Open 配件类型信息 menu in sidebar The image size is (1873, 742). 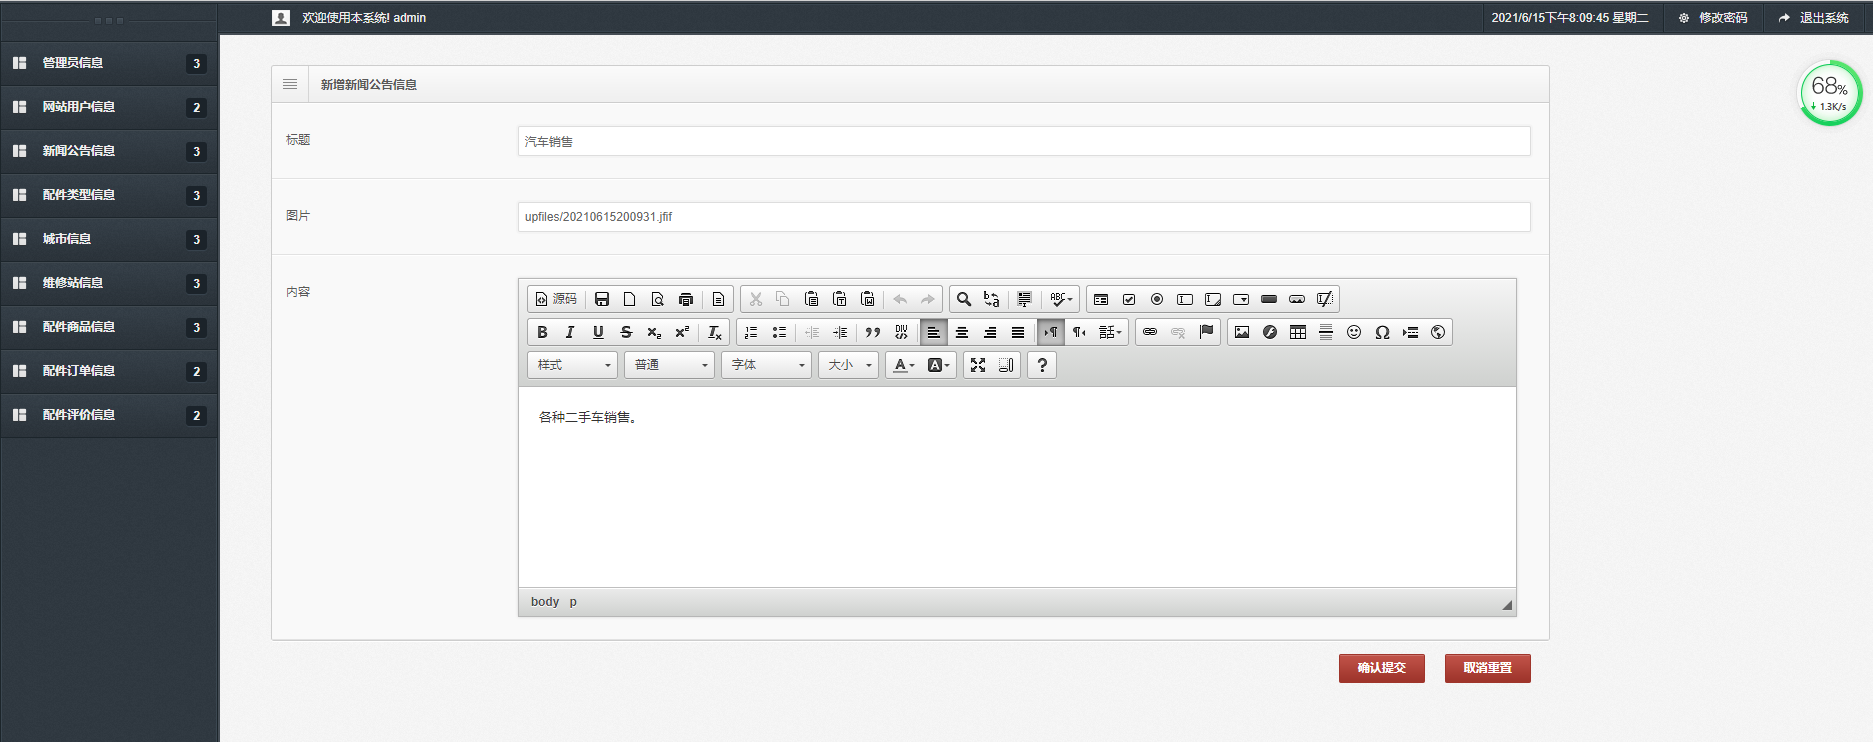coord(109,195)
